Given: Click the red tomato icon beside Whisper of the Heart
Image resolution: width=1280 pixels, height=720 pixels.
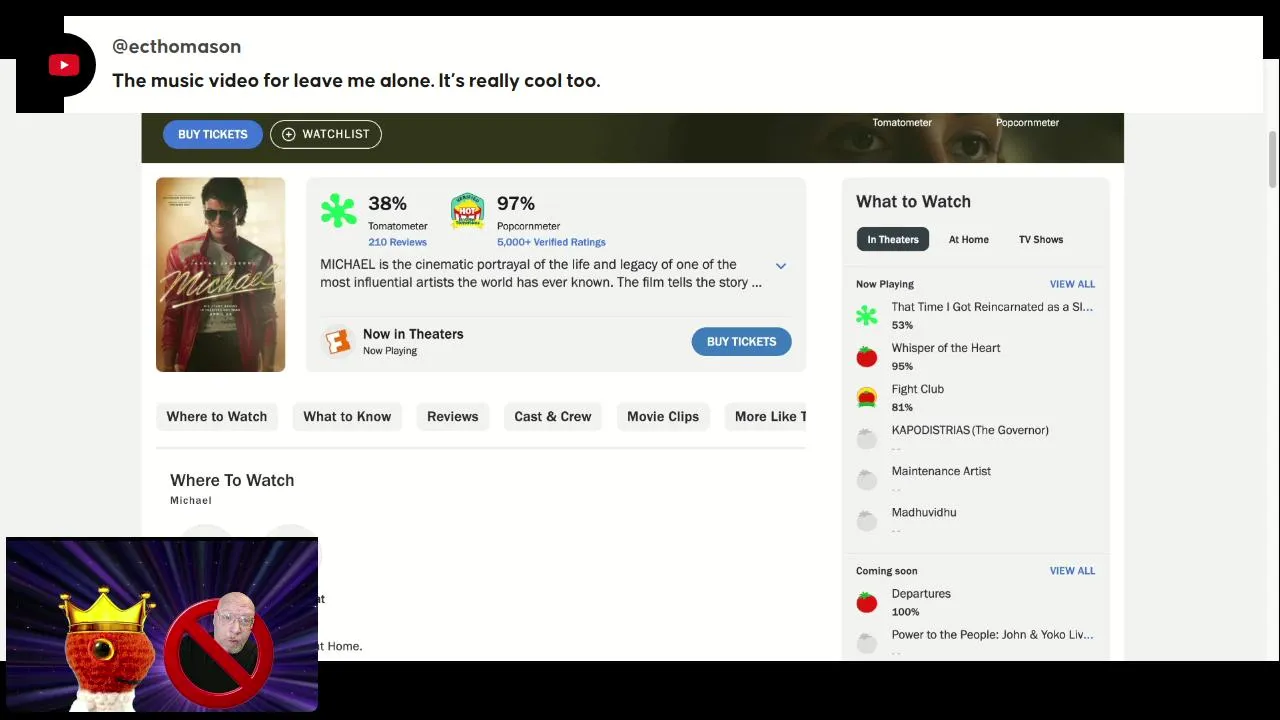Looking at the screenshot, I should pyautogui.click(x=867, y=357).
